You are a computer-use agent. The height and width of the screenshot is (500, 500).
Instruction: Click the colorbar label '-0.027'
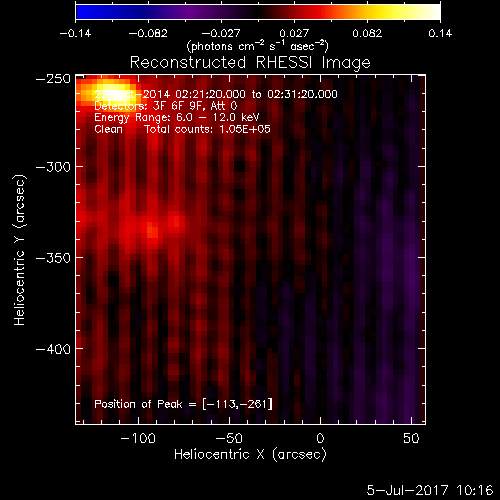click(x=221, y=33)
